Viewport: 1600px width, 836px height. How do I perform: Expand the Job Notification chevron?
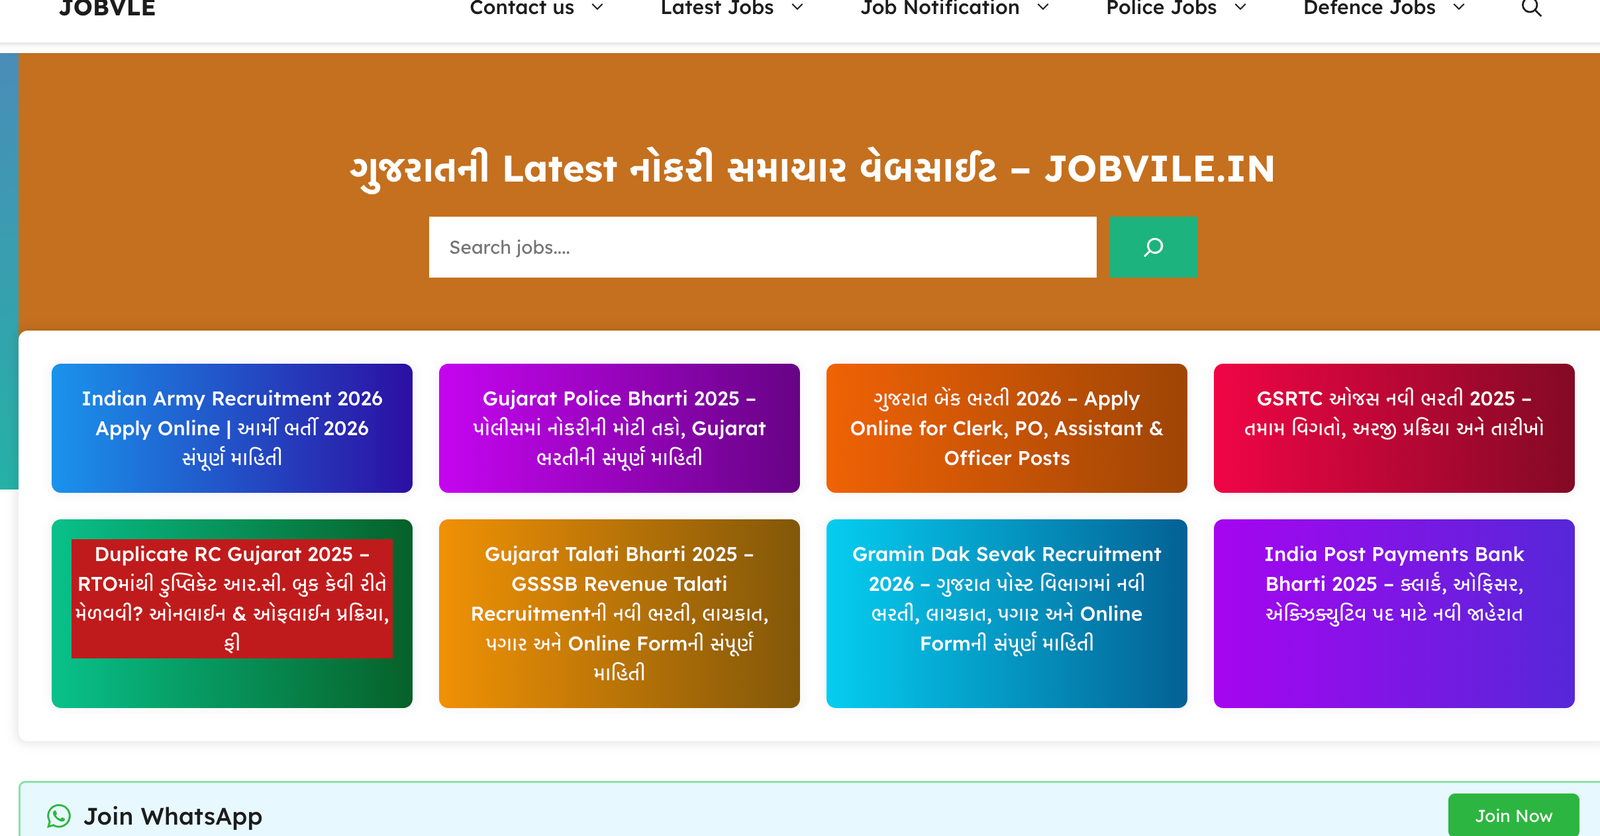1043,8
